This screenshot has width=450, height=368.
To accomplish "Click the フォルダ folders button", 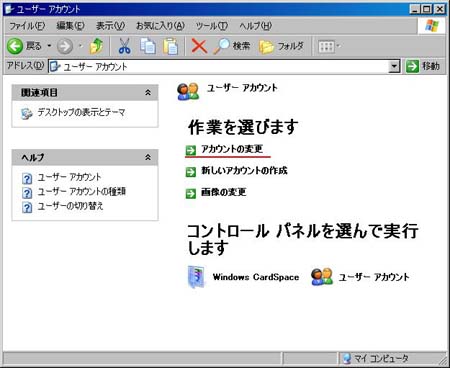I will coord(281,46).
